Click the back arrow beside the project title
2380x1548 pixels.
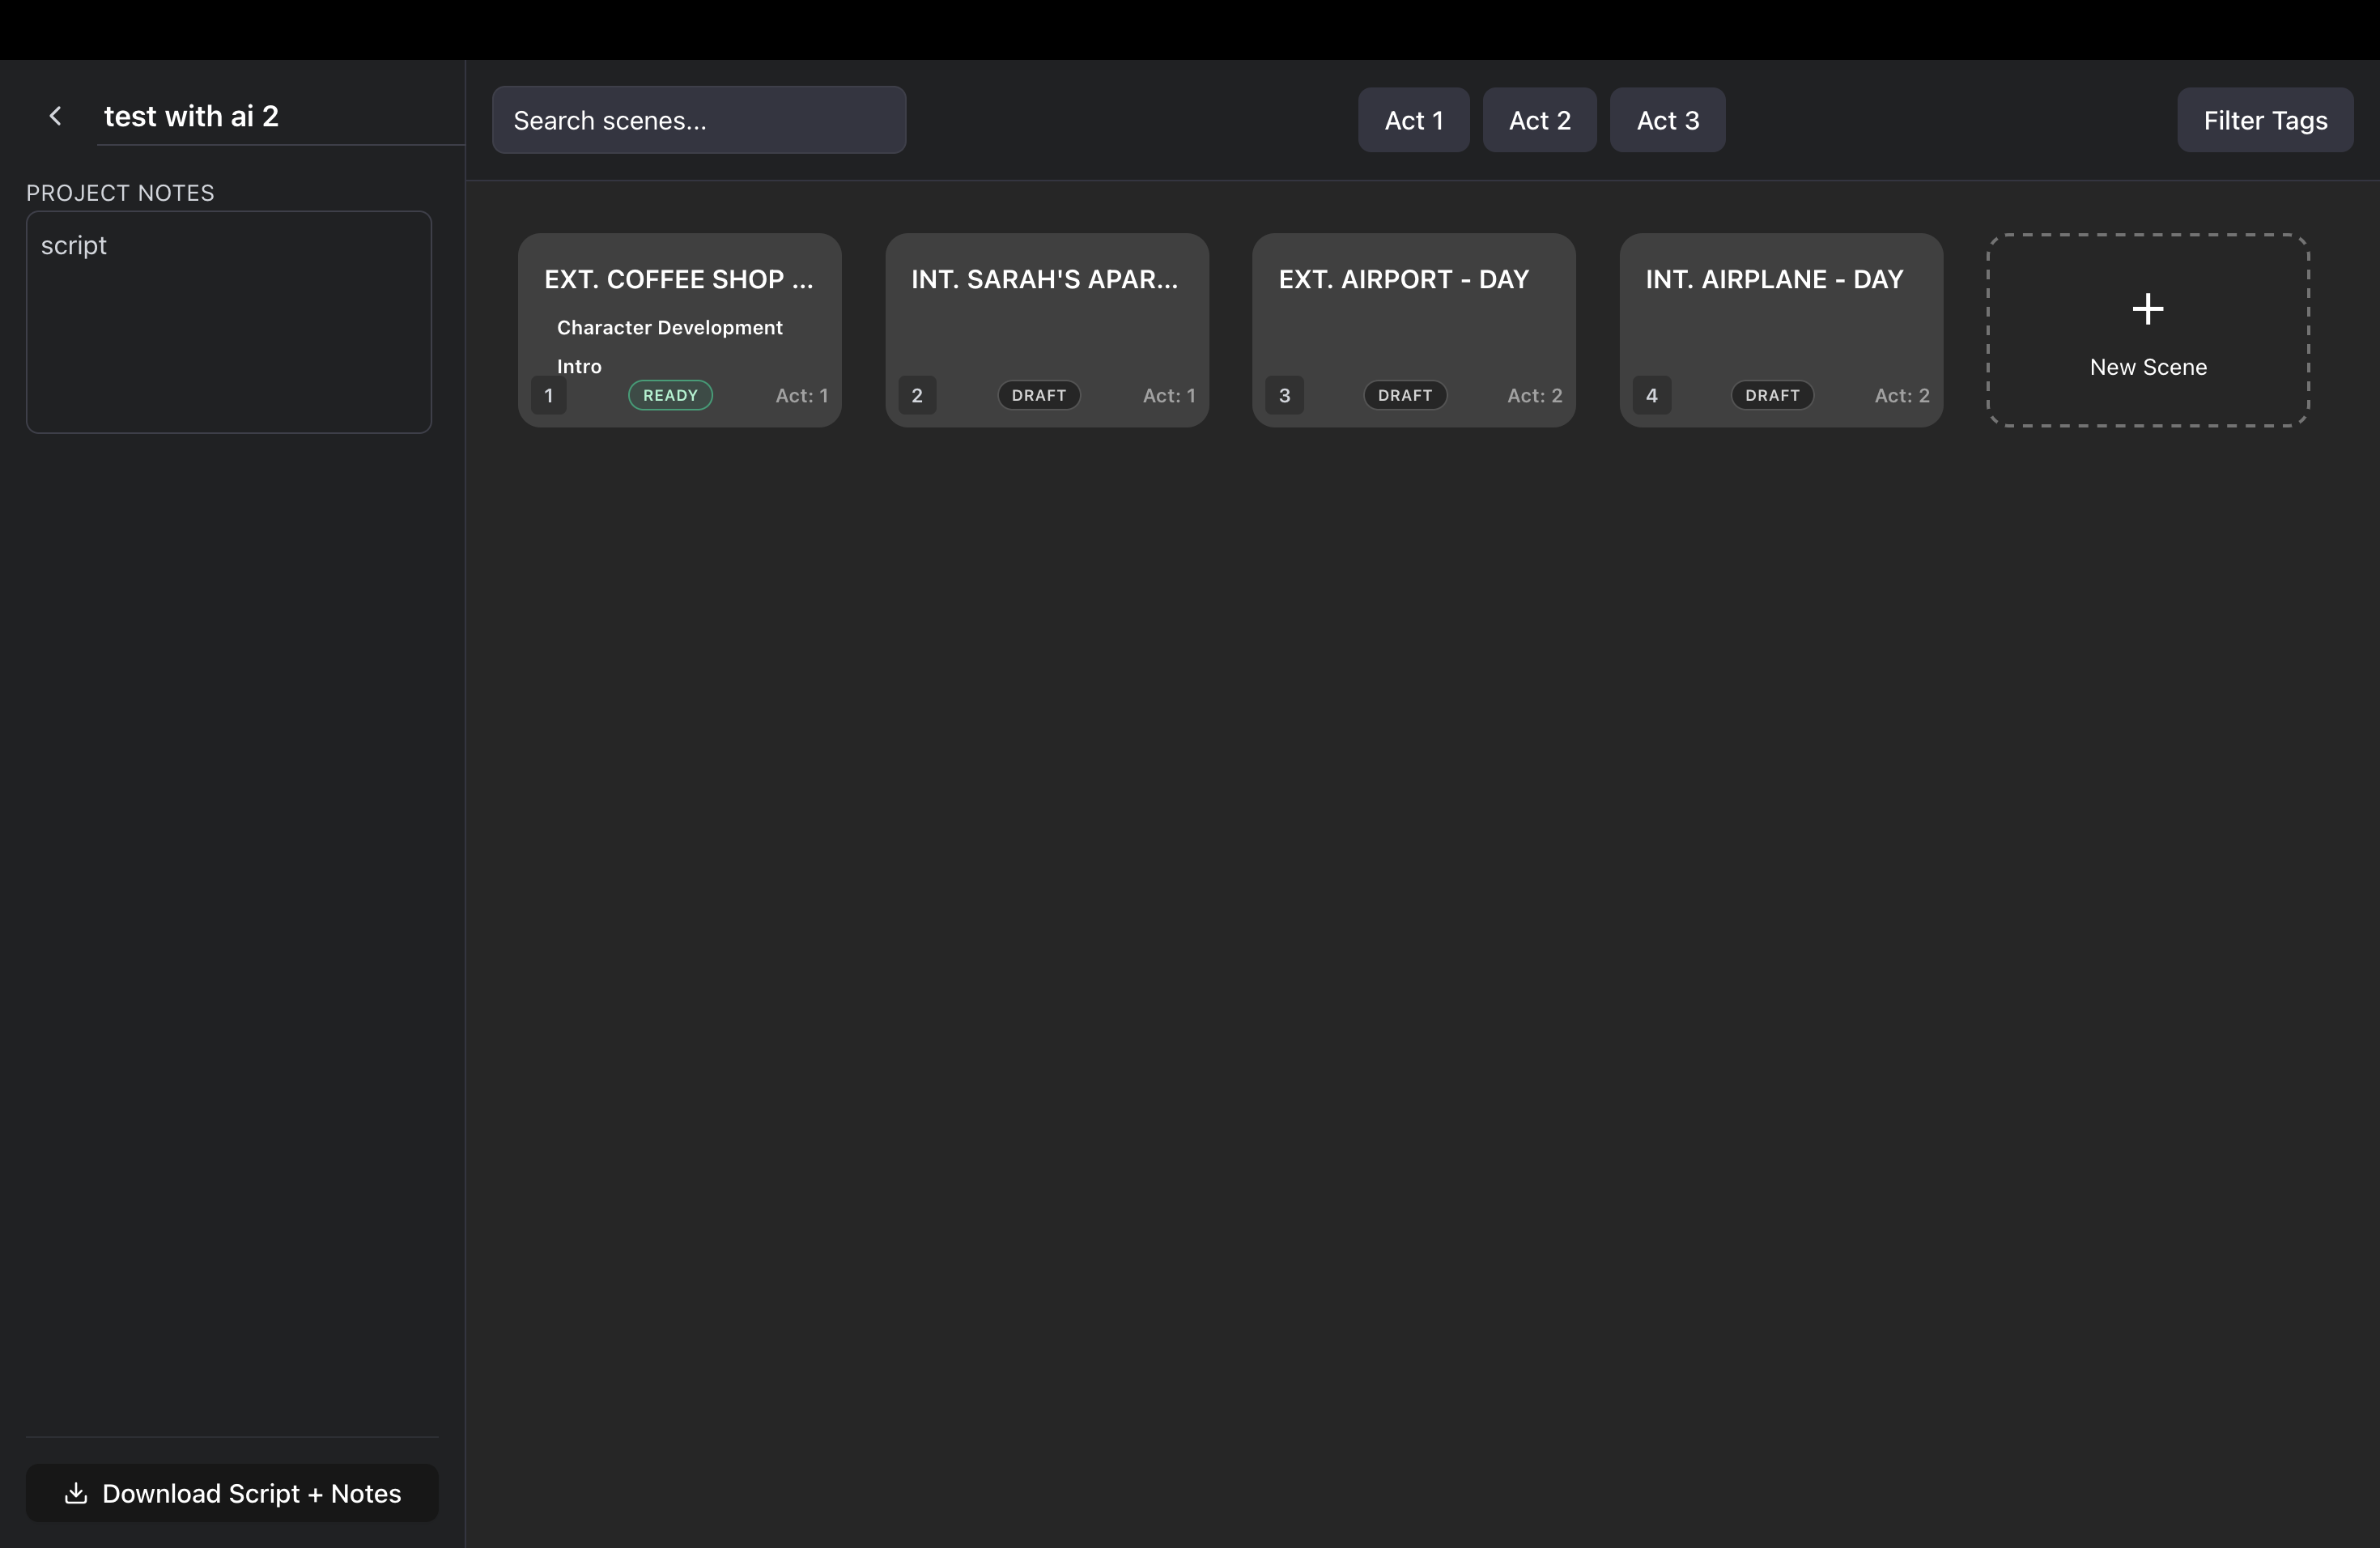click(56, 116)
